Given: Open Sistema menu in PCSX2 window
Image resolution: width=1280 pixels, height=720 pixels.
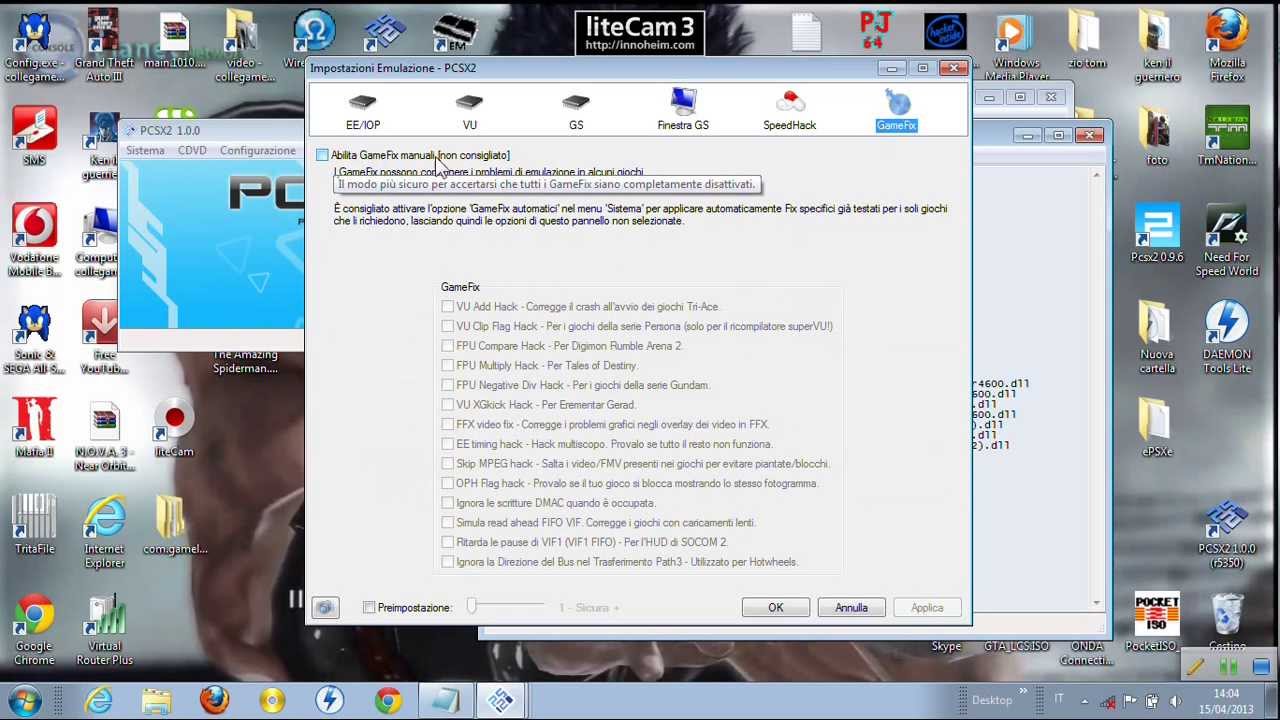Looking at the screenshot, I should click(145, 150).
